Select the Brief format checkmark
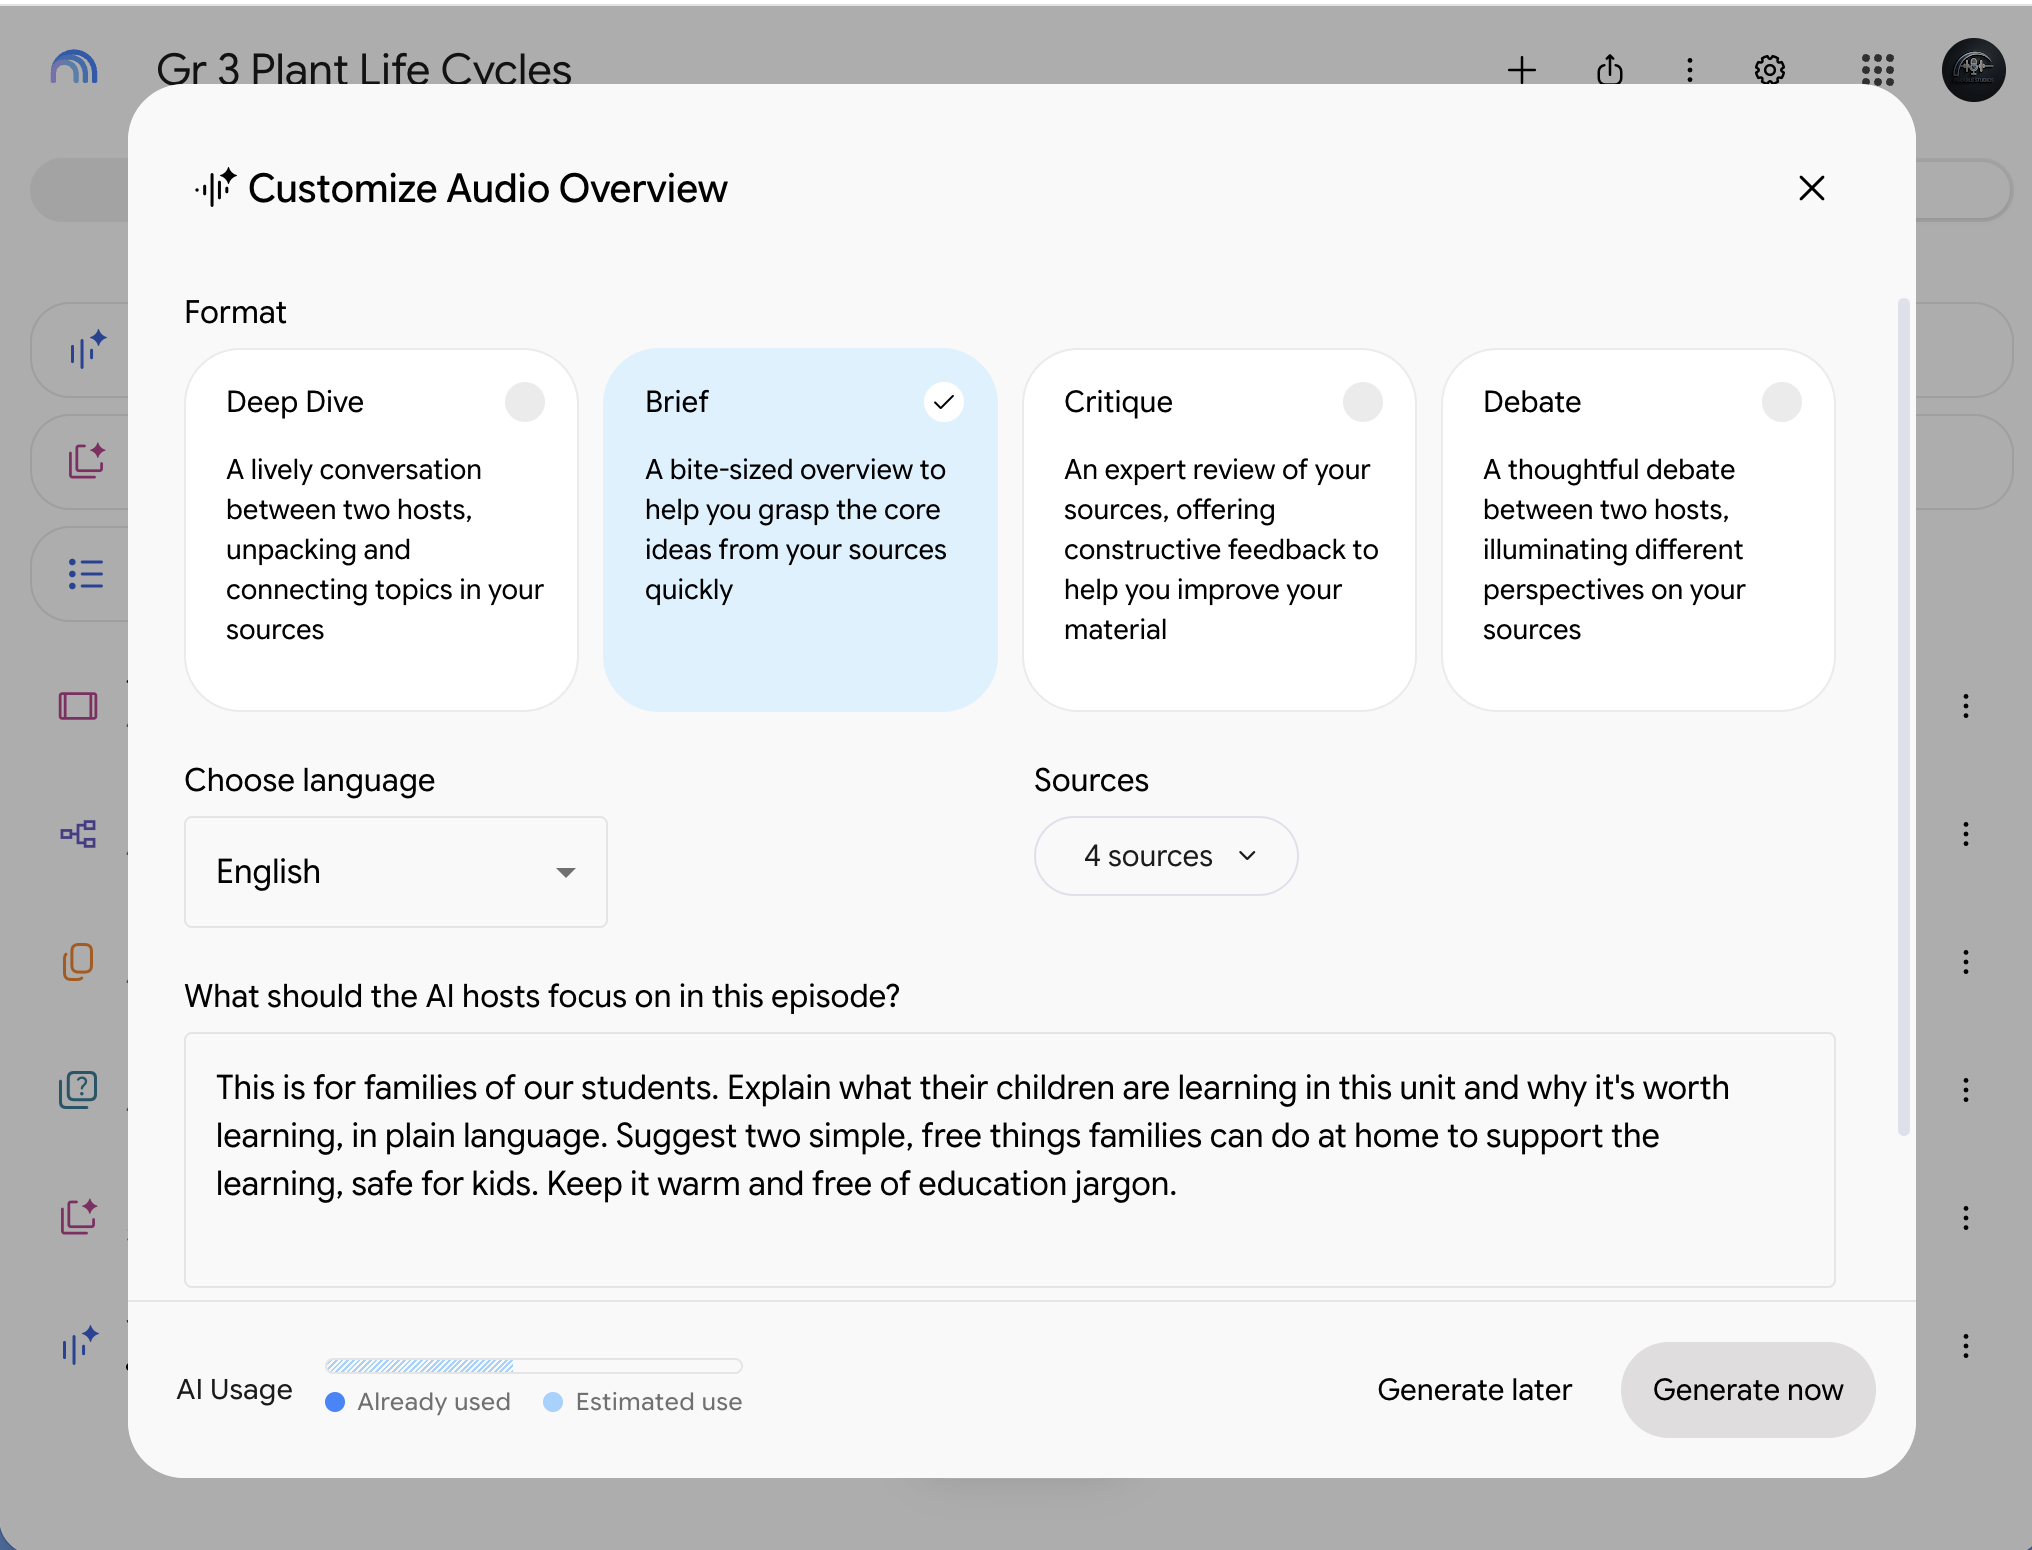Image resolution: width=2032 pixels, height=1550 pixels. [943, 402]
